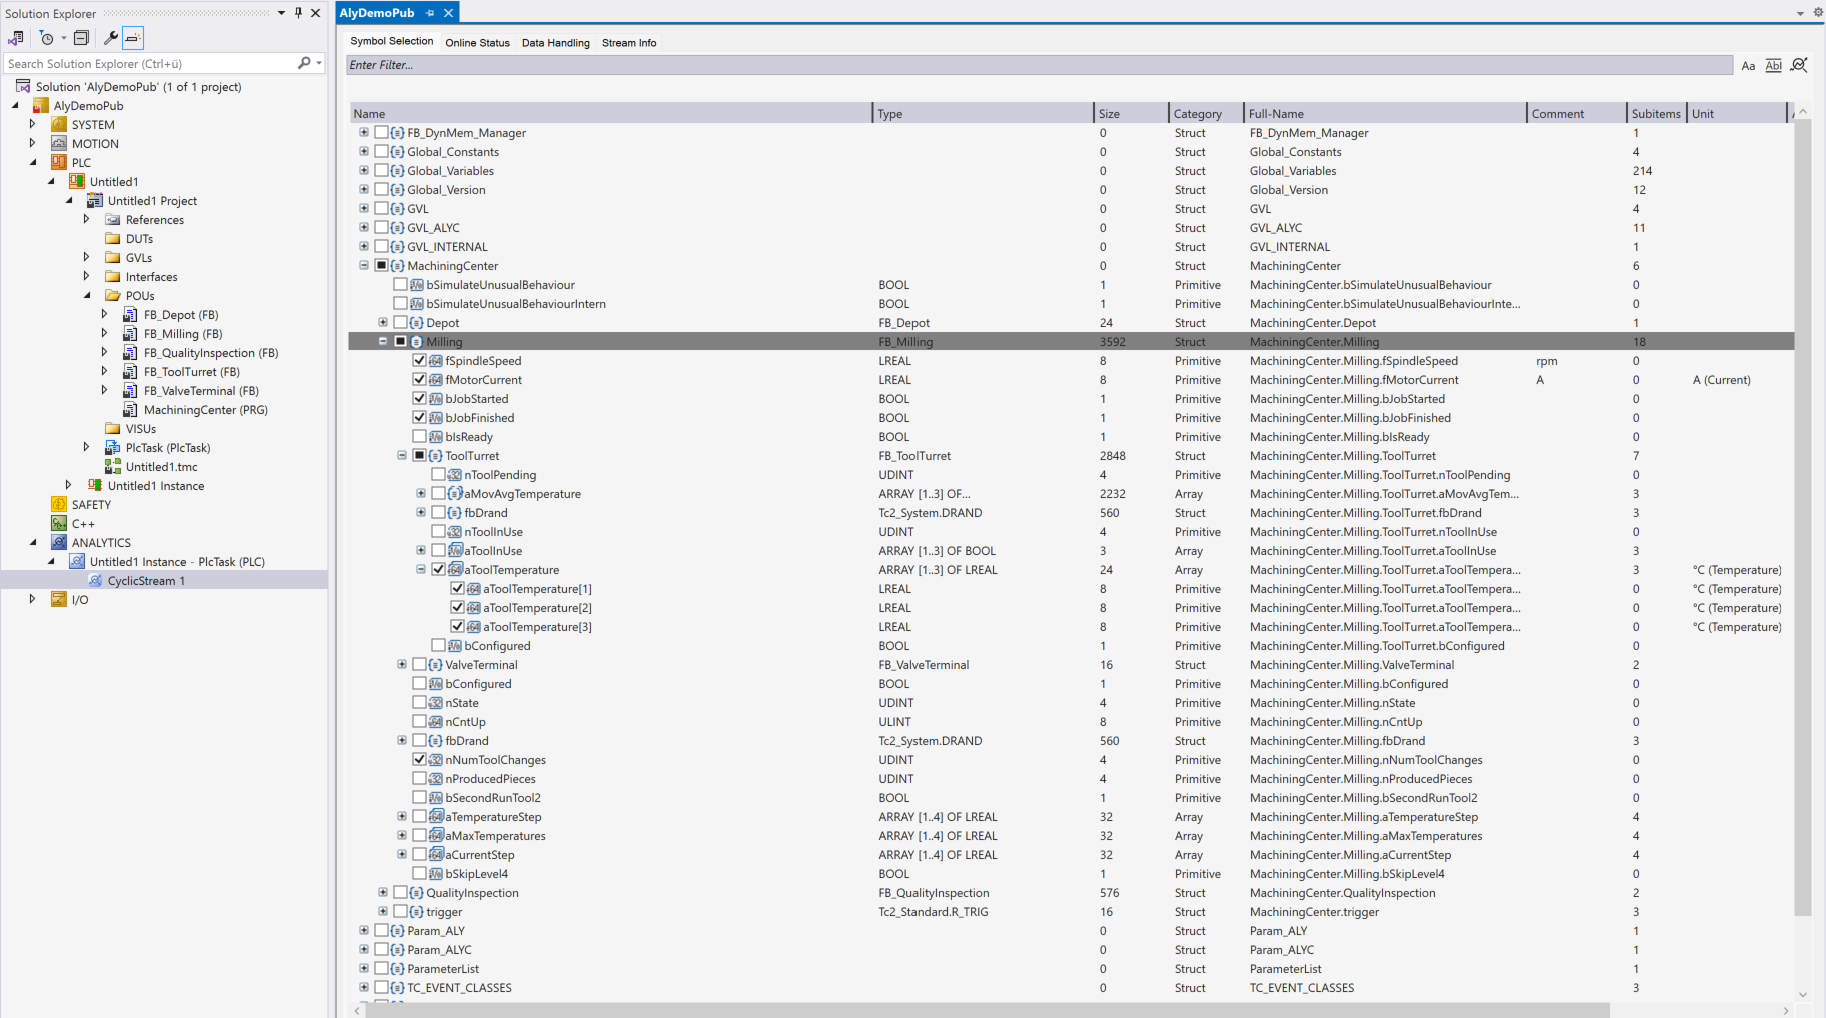This screenshot has height=1018, width=1826.
Task: Open the Stream Info tab
Action: coord(628,42)
